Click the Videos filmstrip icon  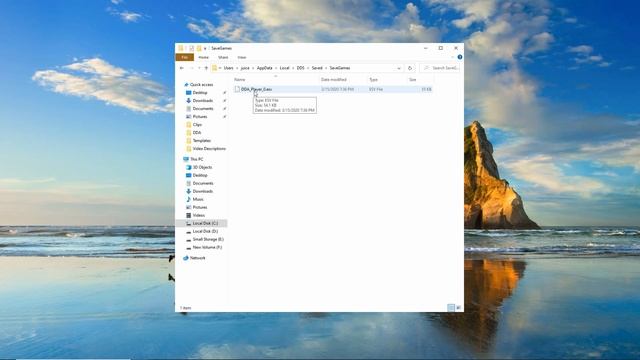[189, 215]
